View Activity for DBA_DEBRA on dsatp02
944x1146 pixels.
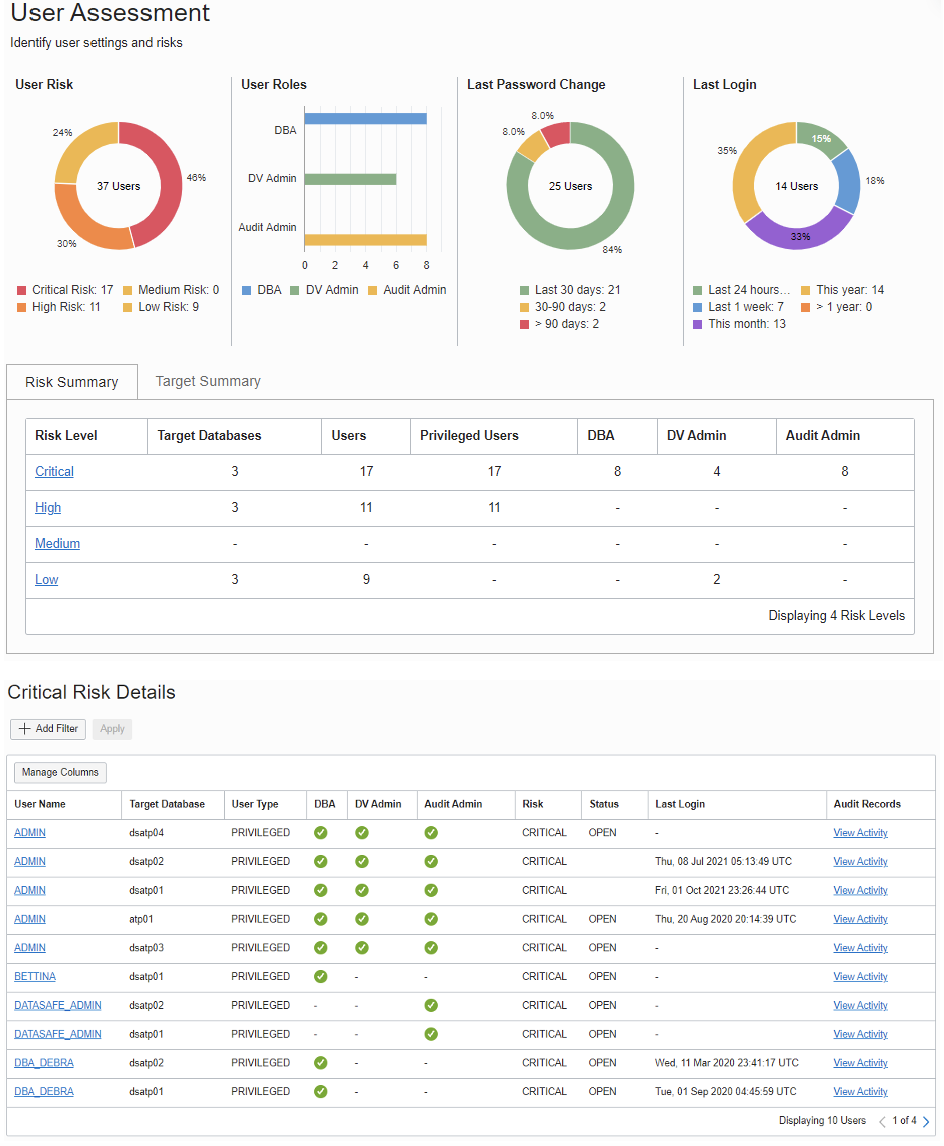click(x=861, y=1063)
